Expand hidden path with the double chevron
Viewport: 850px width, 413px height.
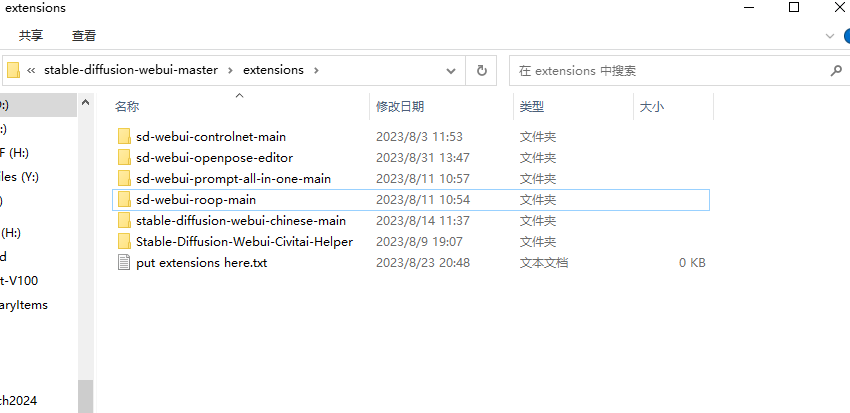coord(31,70)
